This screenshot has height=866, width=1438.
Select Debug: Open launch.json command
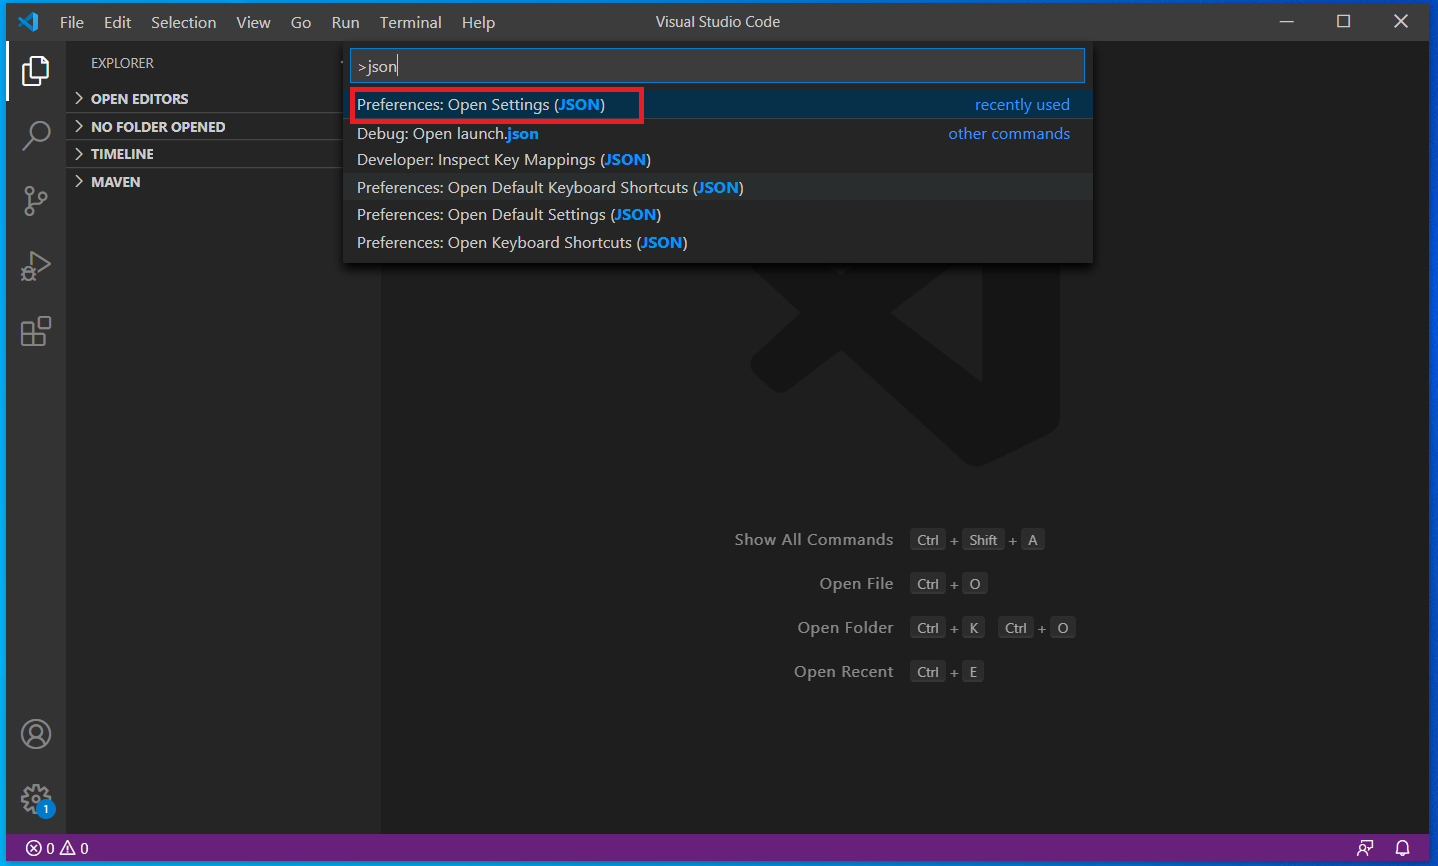(447, 133)
